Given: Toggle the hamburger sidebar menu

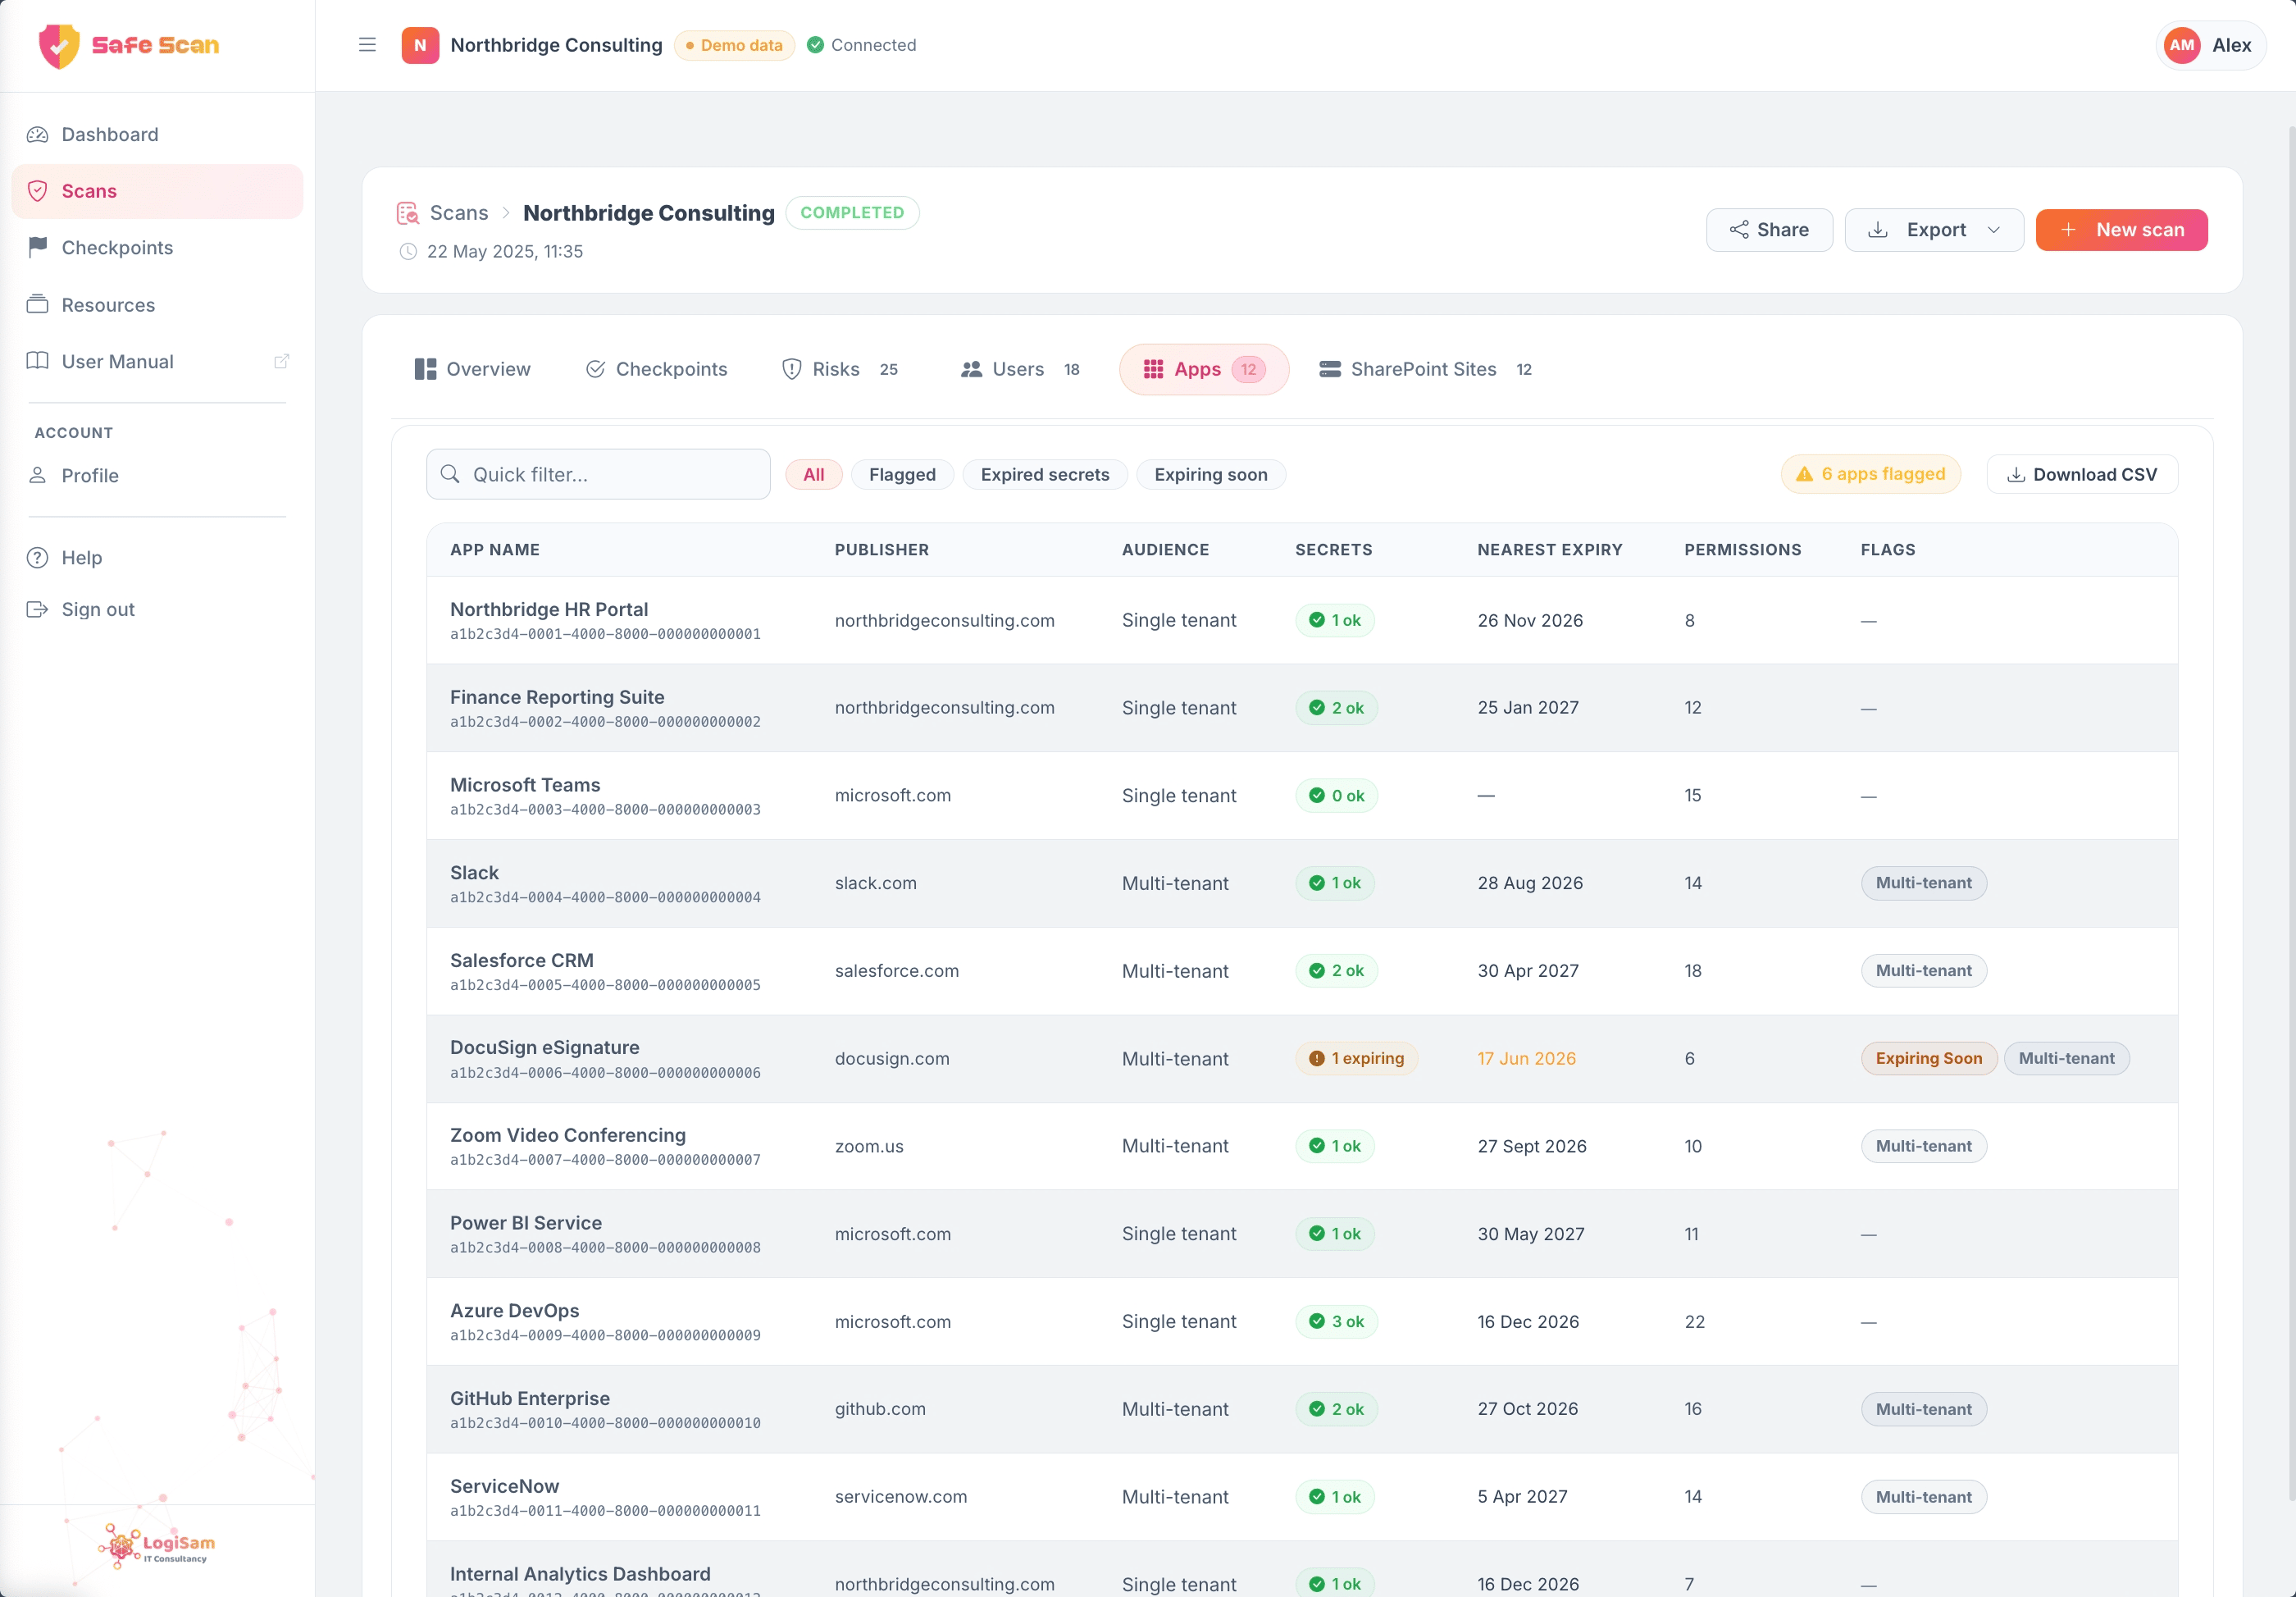Looking at the screenshot, I should pyautogui.click(x=367, y=45).
